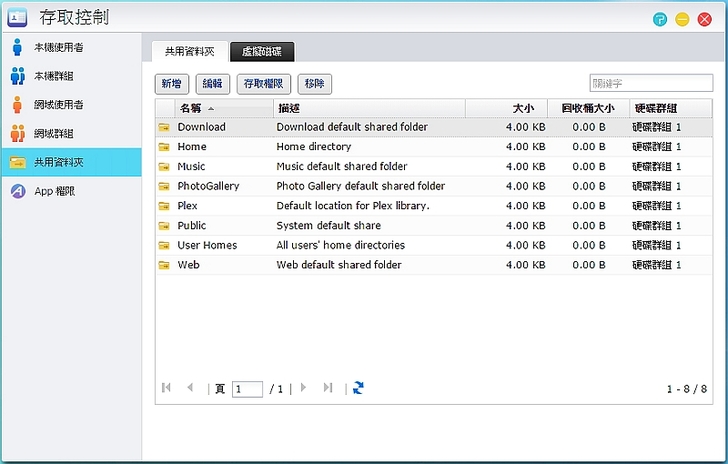
Task: Jump to last page arrow
Action: tap(328, 388)
